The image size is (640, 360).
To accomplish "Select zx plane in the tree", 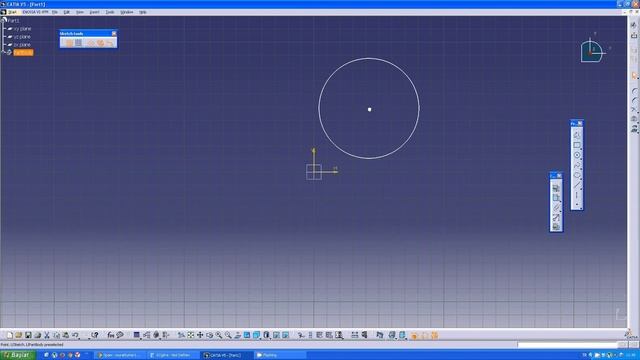I will [22, 44].
